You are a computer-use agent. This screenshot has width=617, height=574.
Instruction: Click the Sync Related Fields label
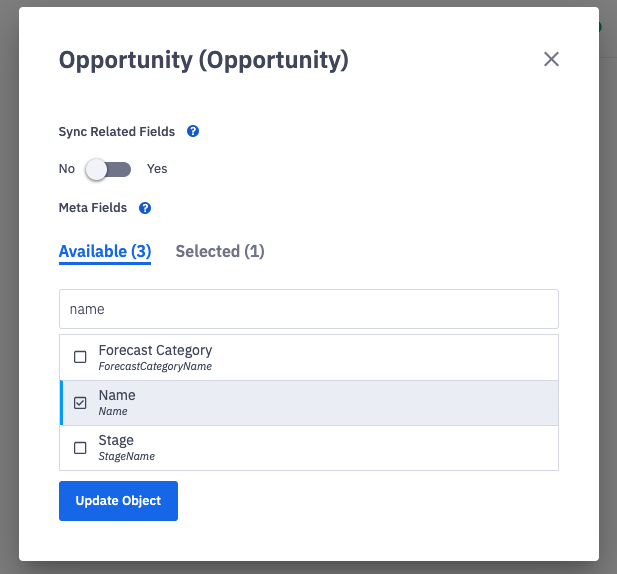(x=117, y=131)
